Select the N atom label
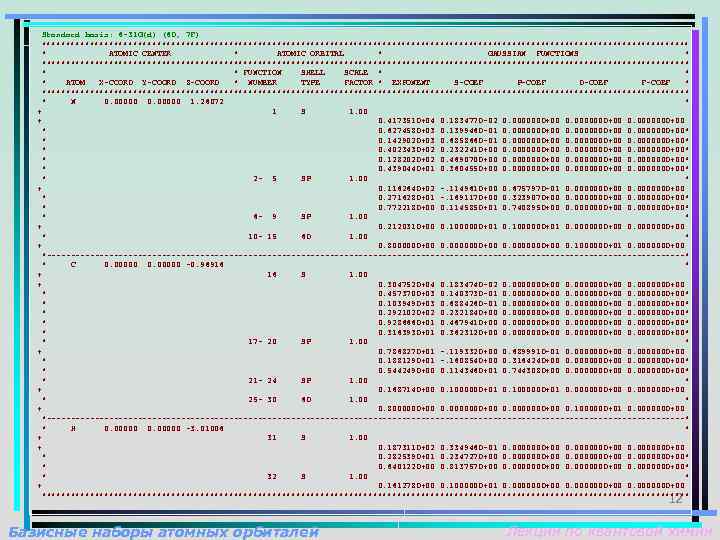Image resolution: width=720 pixels, height=540 pixels. [73, 102]
